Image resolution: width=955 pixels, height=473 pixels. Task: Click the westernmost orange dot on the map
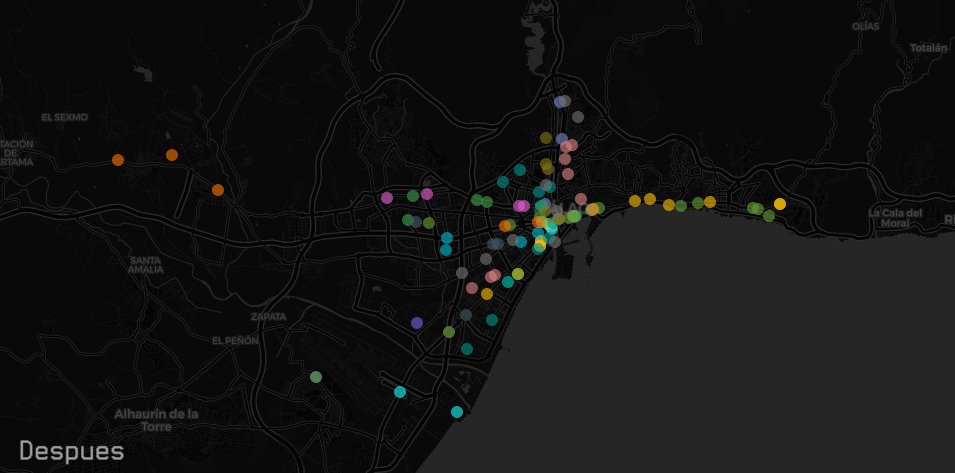118,160
